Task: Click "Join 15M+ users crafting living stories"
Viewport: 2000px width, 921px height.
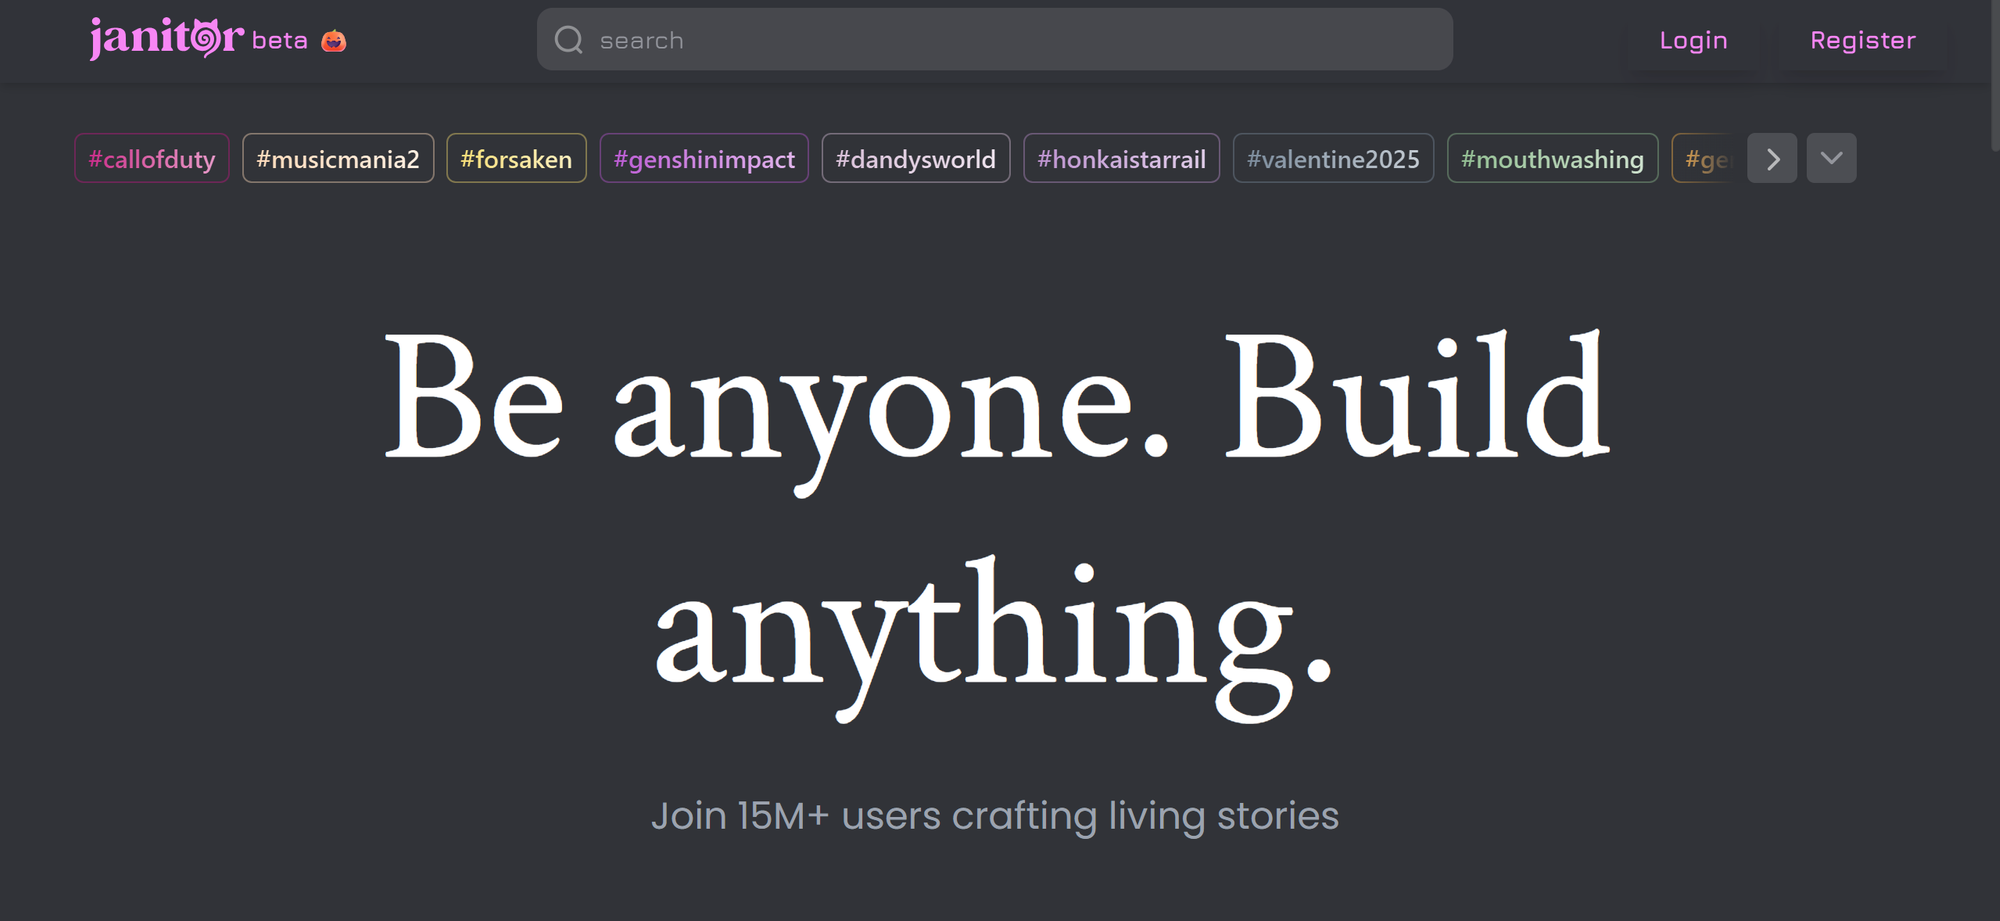Action: click(995, 816)
